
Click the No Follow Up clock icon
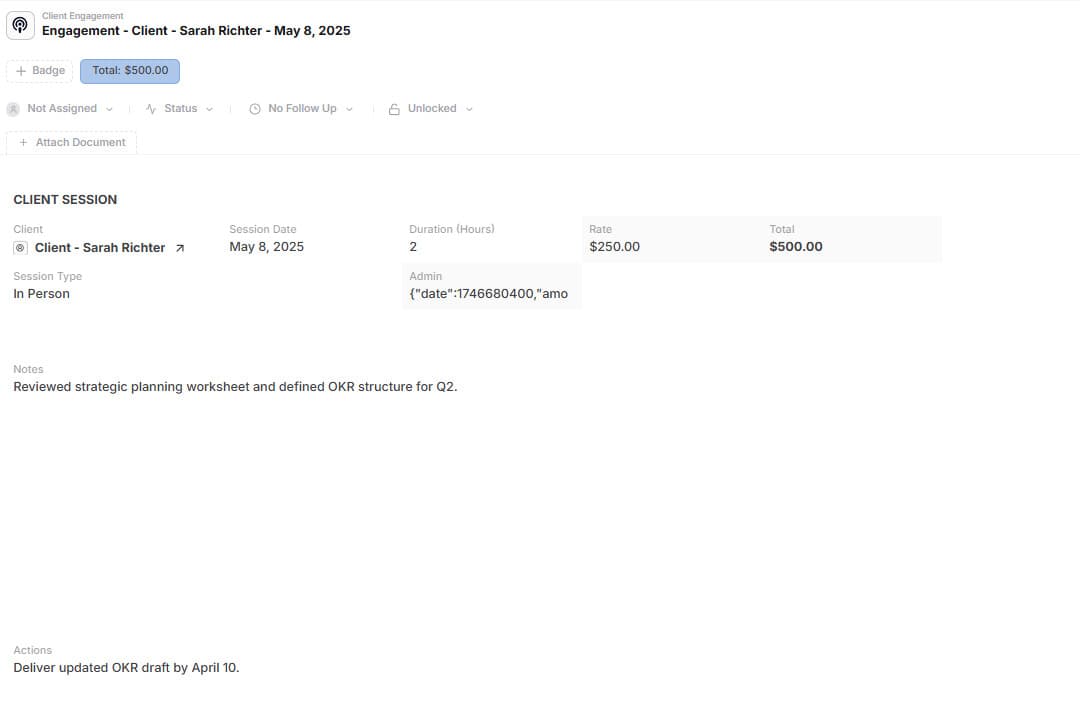coord(255,109)
